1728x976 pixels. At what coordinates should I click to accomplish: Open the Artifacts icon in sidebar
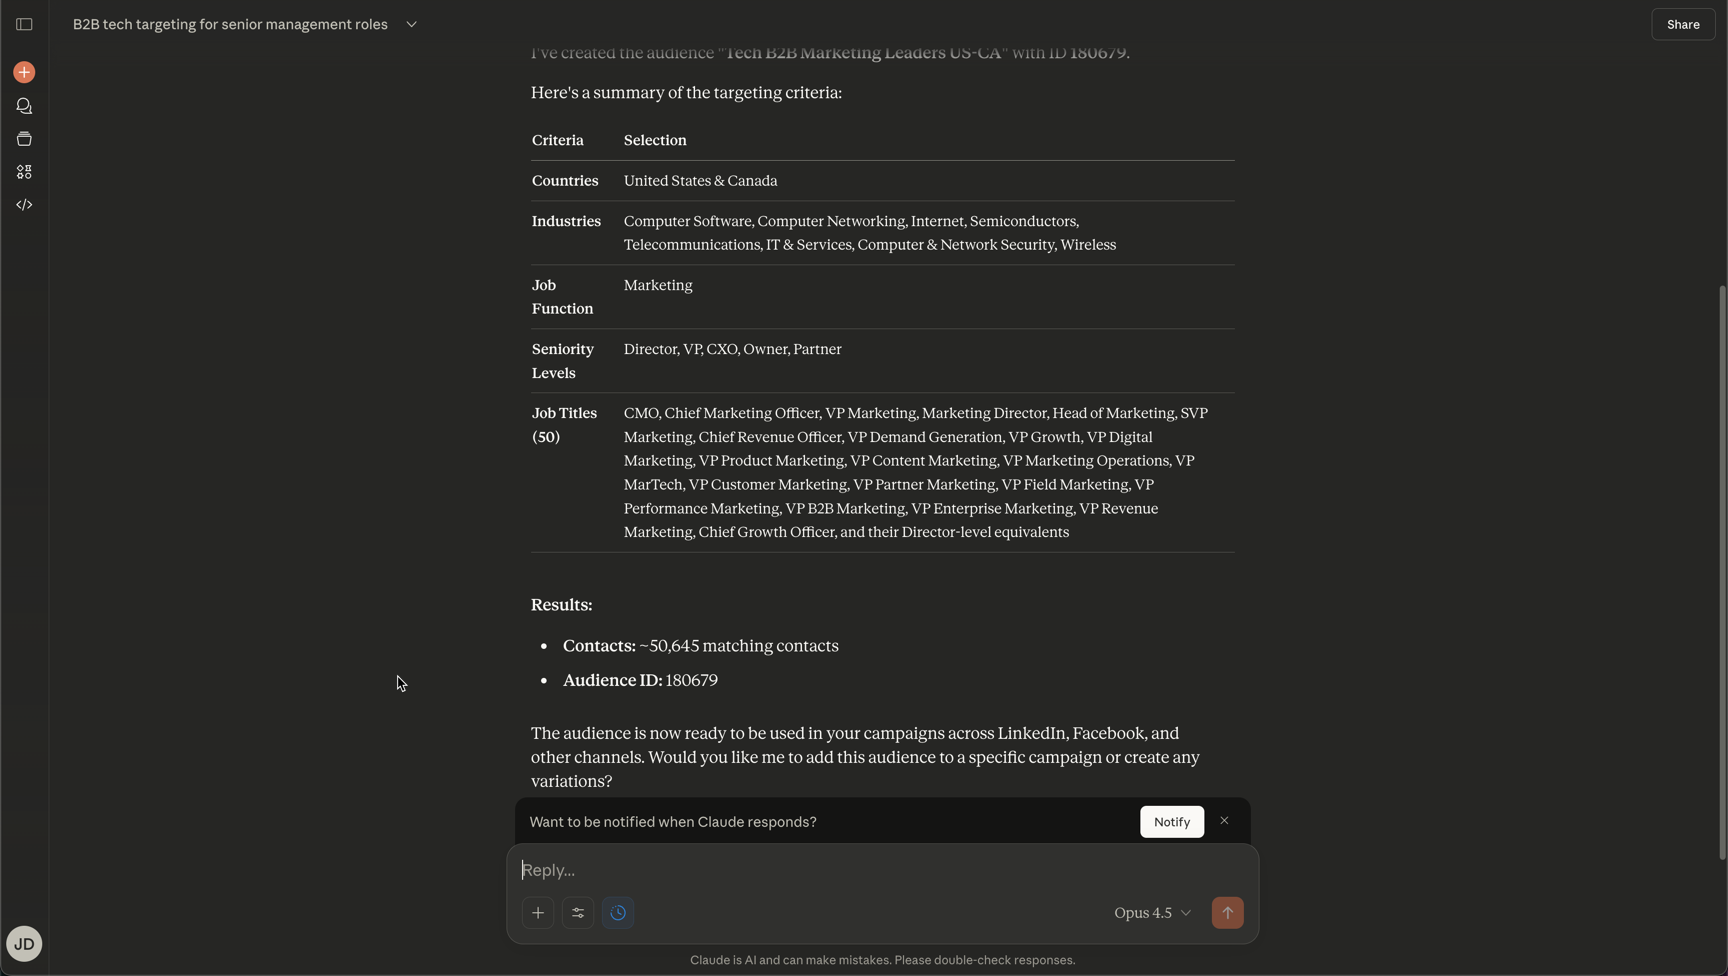point(24,172)
